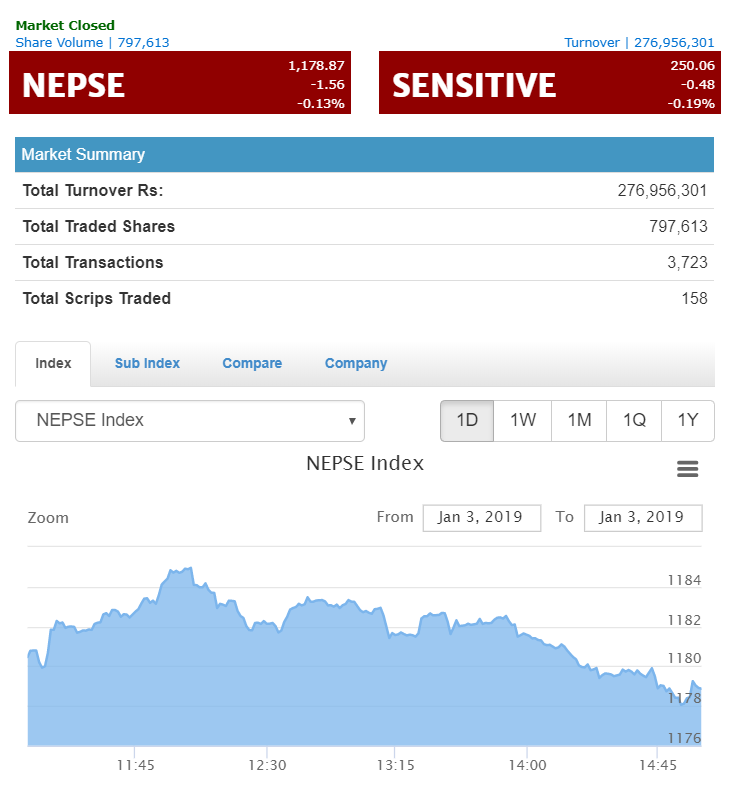
Task: Toggle the 1D time range
Action: [x=467, y=421]
